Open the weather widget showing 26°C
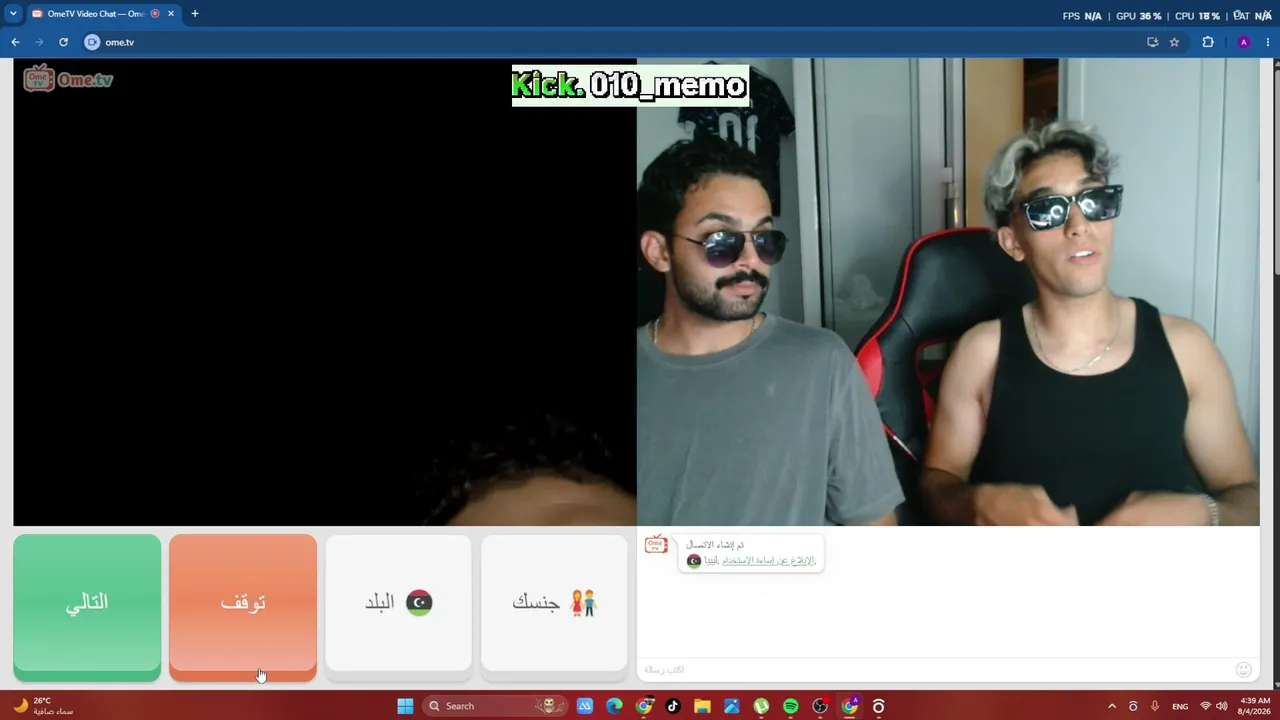 [43, 706]
